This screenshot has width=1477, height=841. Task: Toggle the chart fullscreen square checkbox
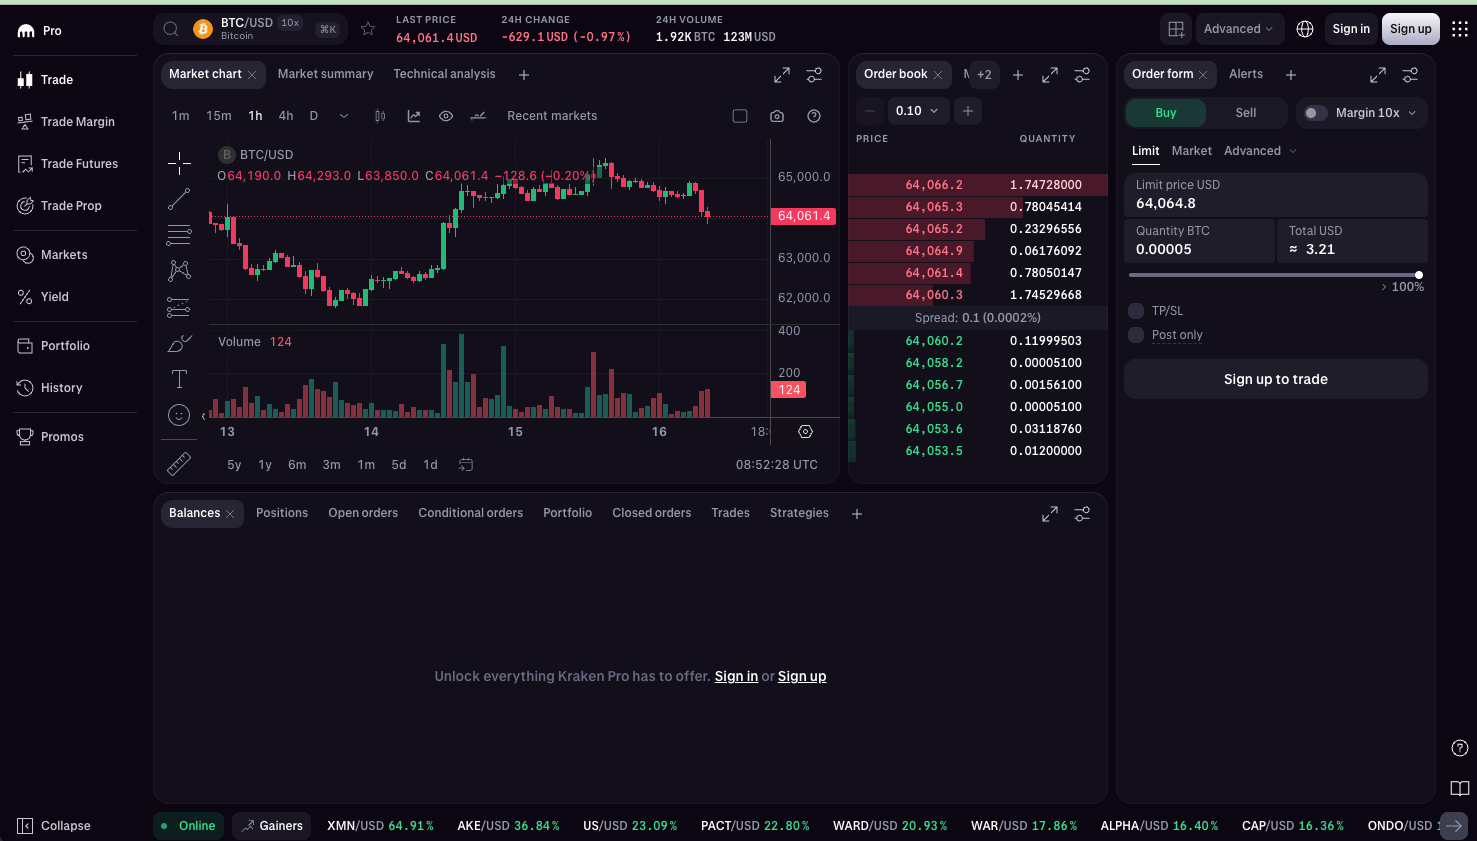coord(740,116)
